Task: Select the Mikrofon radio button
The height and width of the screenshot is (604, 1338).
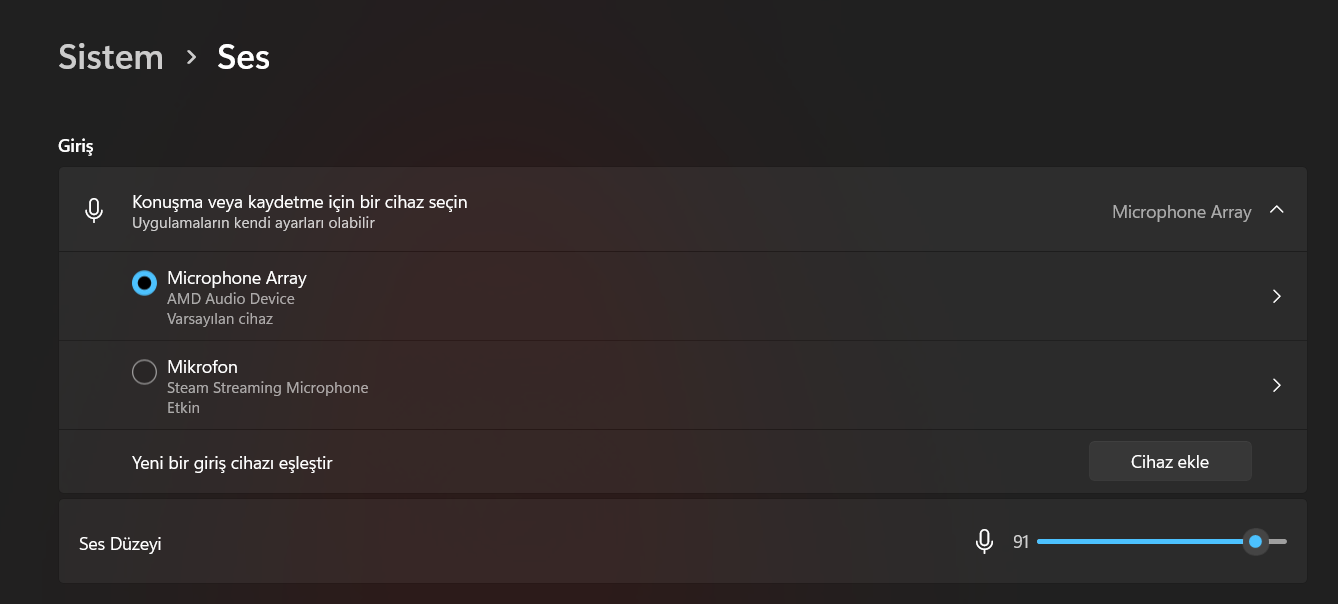Action: (144, 372)
